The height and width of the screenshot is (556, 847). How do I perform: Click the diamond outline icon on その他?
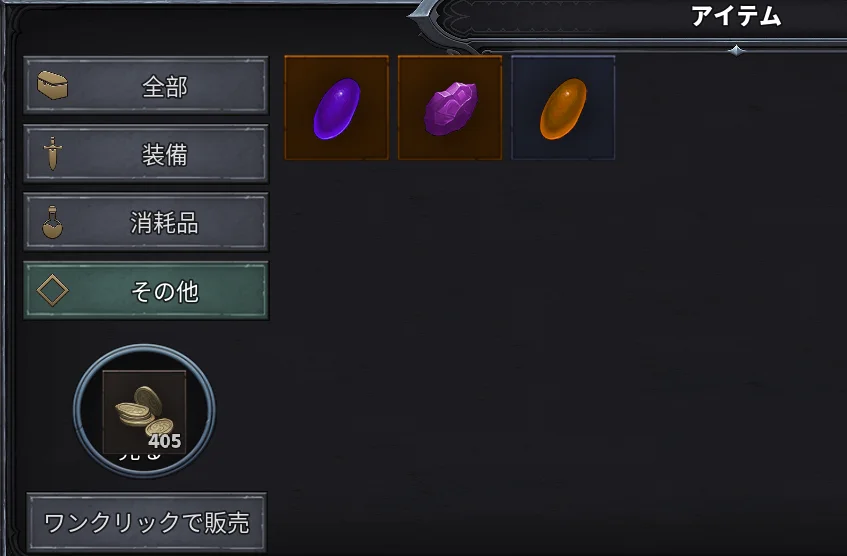pyautogui.click(x=52, y=290)
